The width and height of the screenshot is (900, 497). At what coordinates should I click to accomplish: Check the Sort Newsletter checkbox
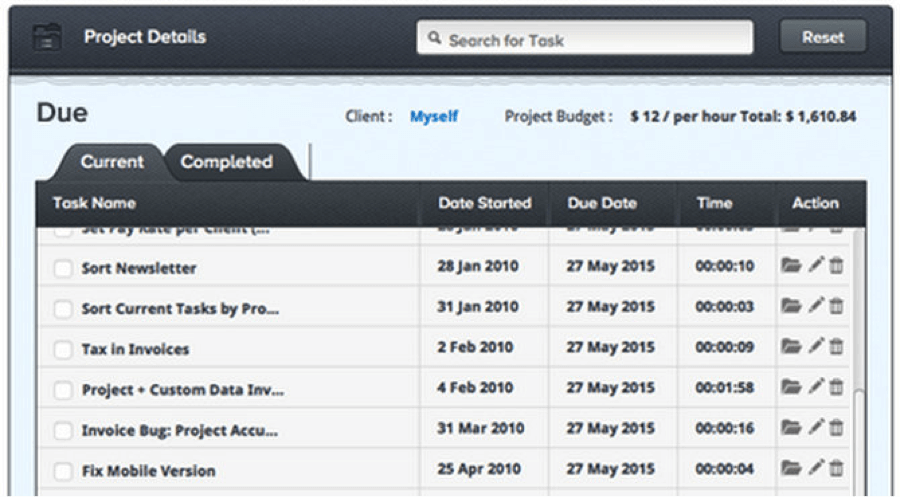63,269
